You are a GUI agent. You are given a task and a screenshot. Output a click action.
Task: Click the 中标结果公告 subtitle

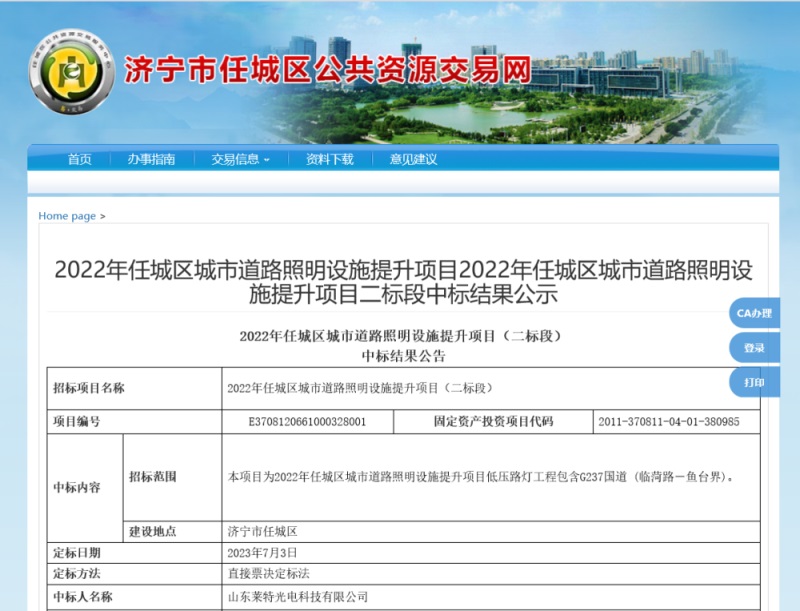point(404,355)
